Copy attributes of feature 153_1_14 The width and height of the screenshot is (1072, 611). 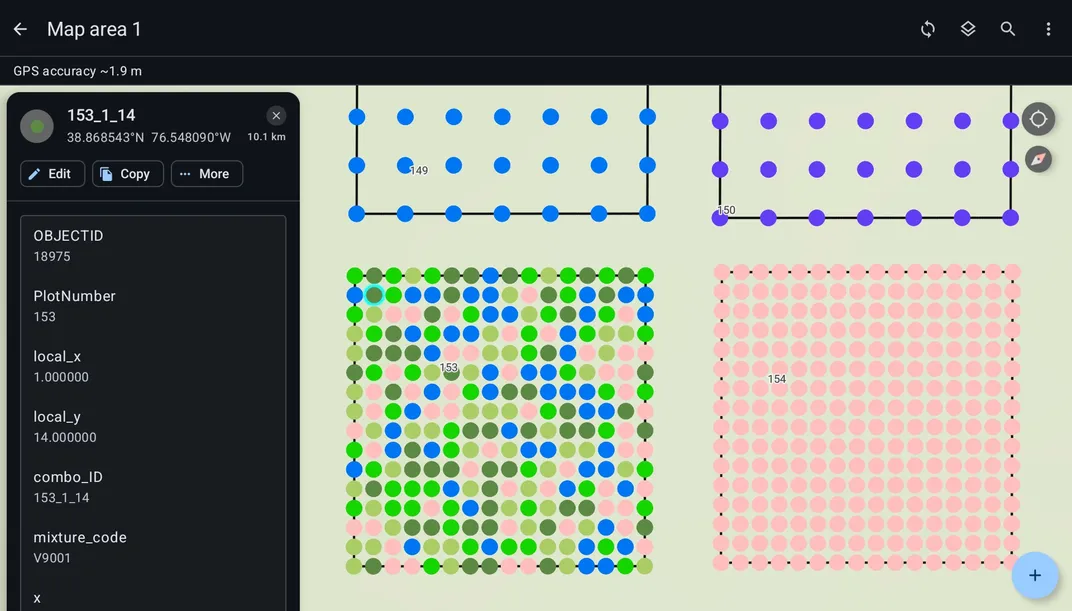(127, 173)
